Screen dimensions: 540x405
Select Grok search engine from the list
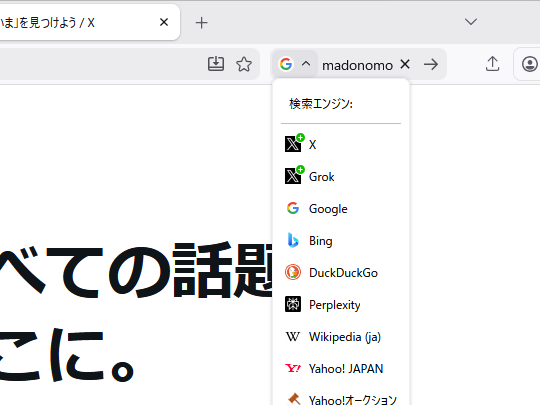341,176
